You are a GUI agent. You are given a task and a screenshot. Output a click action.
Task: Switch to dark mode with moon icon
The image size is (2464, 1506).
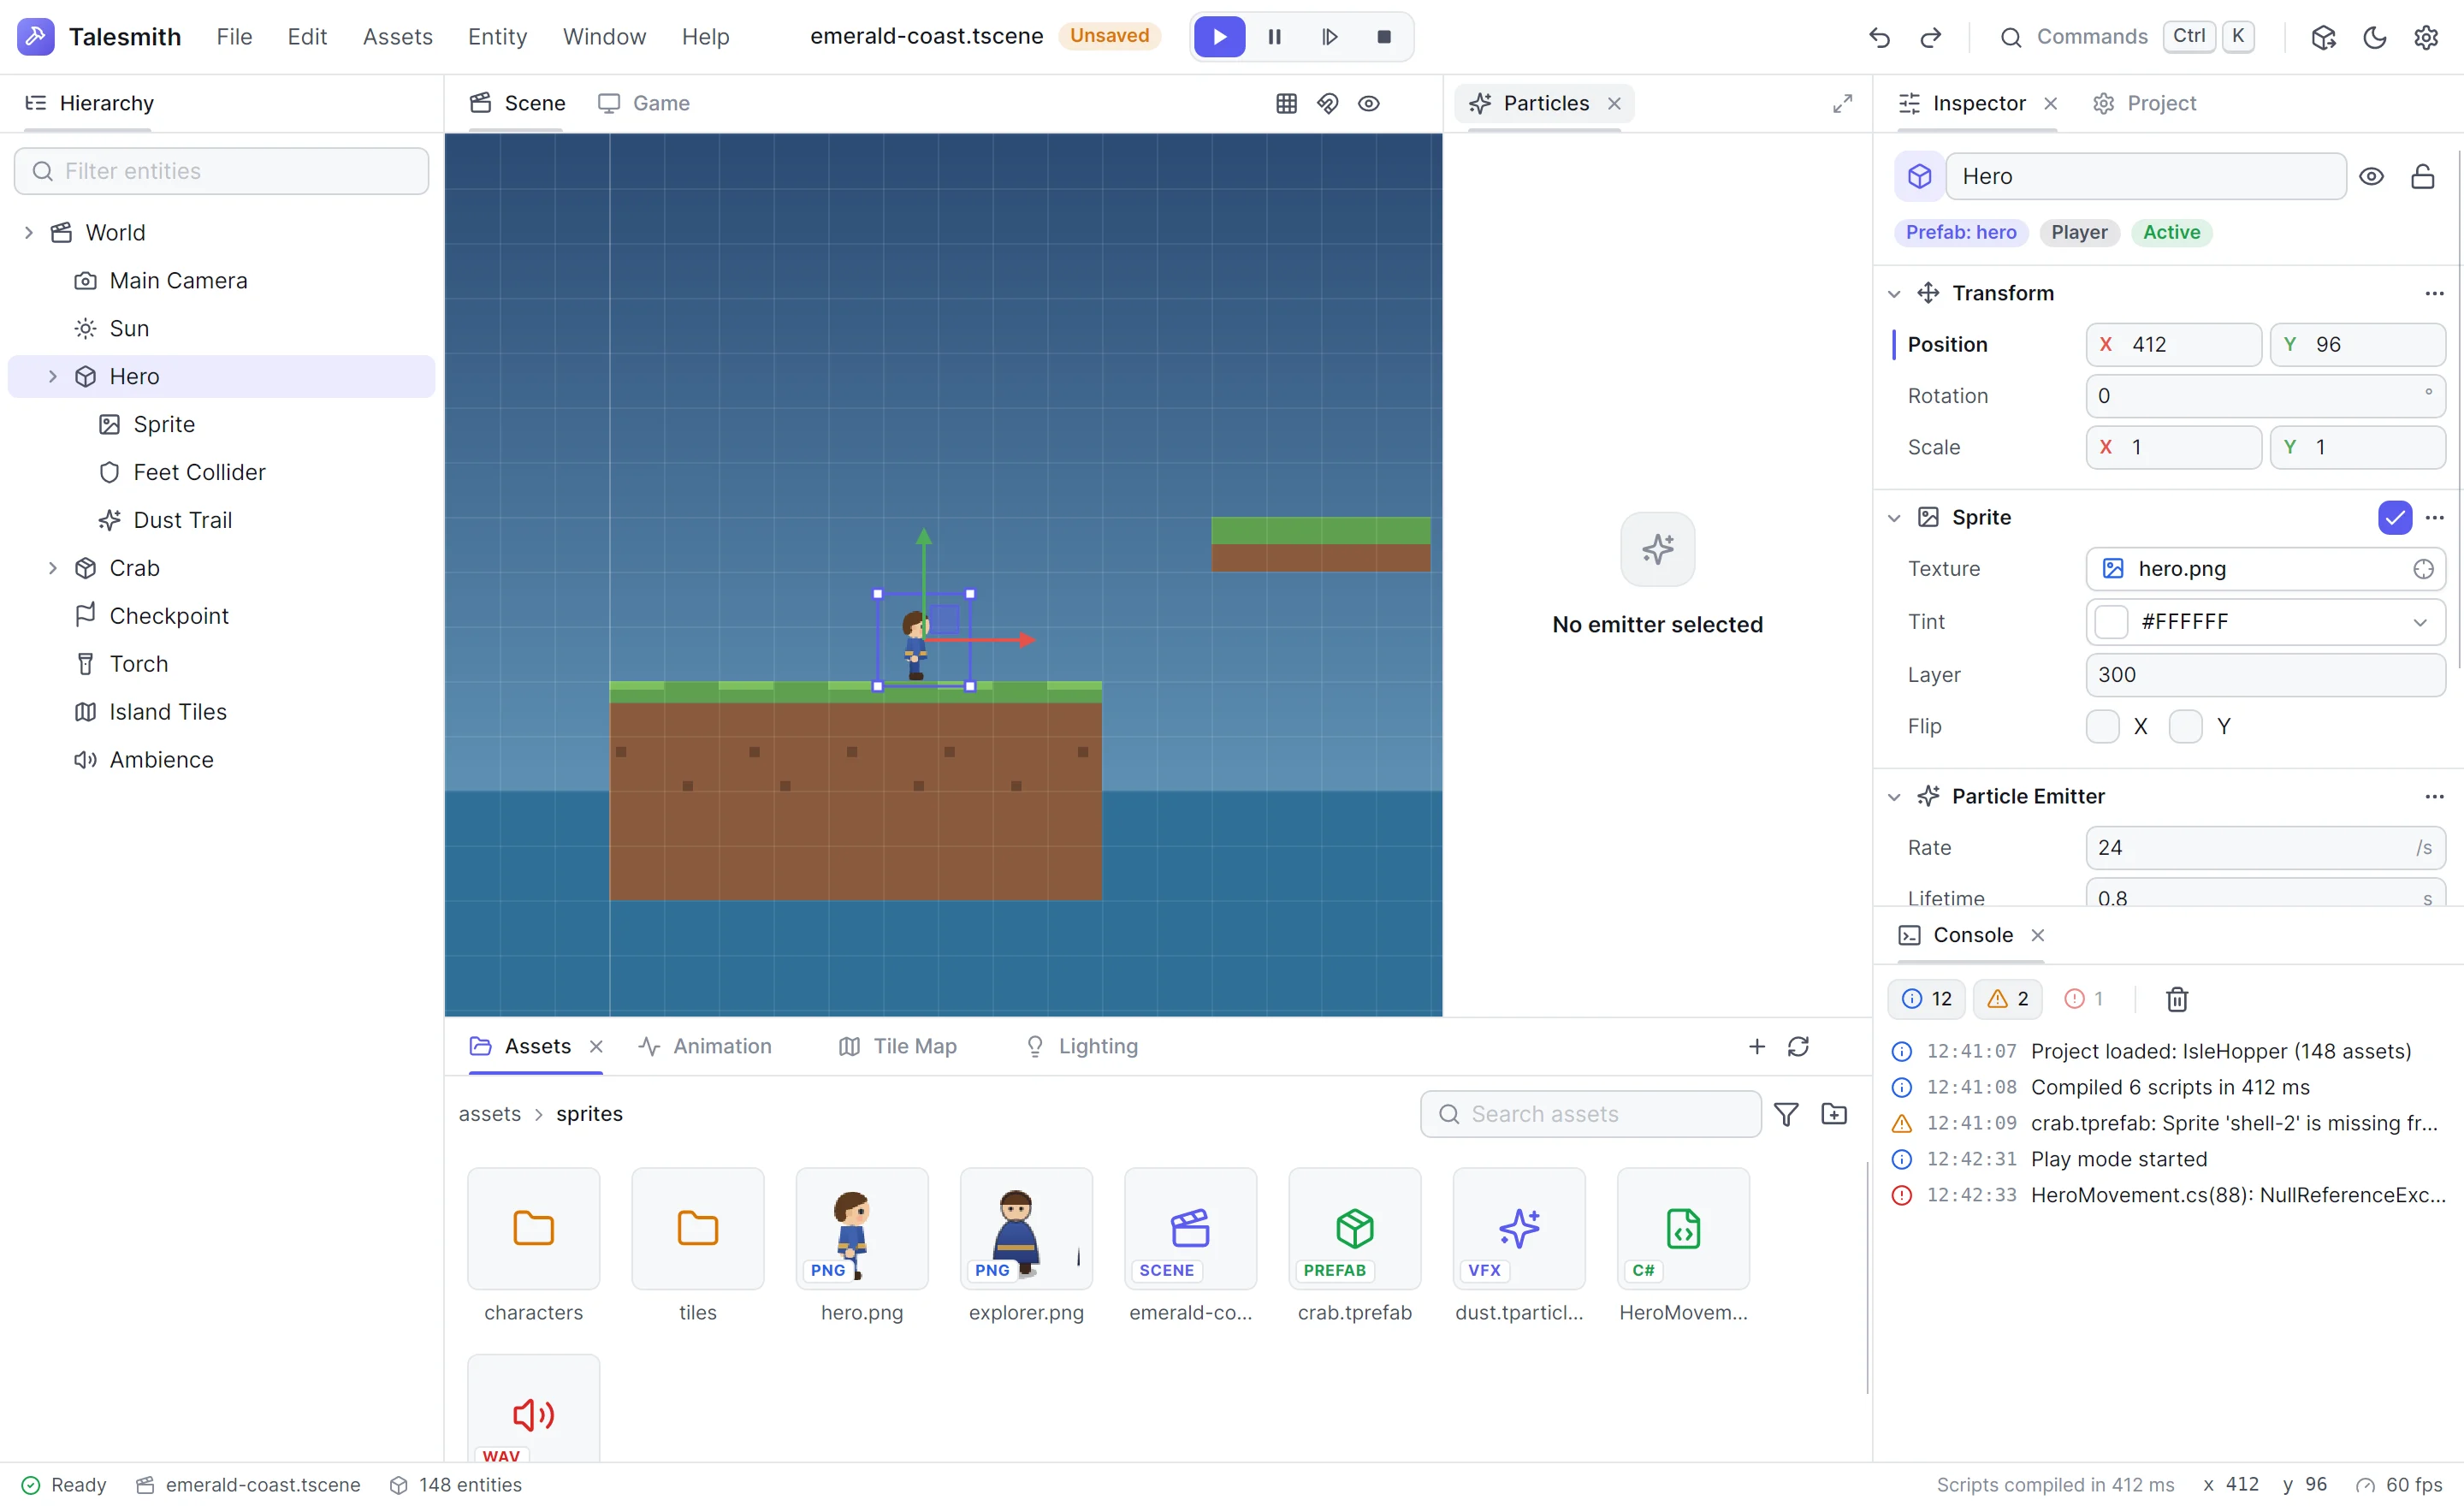click(2375, 37)
